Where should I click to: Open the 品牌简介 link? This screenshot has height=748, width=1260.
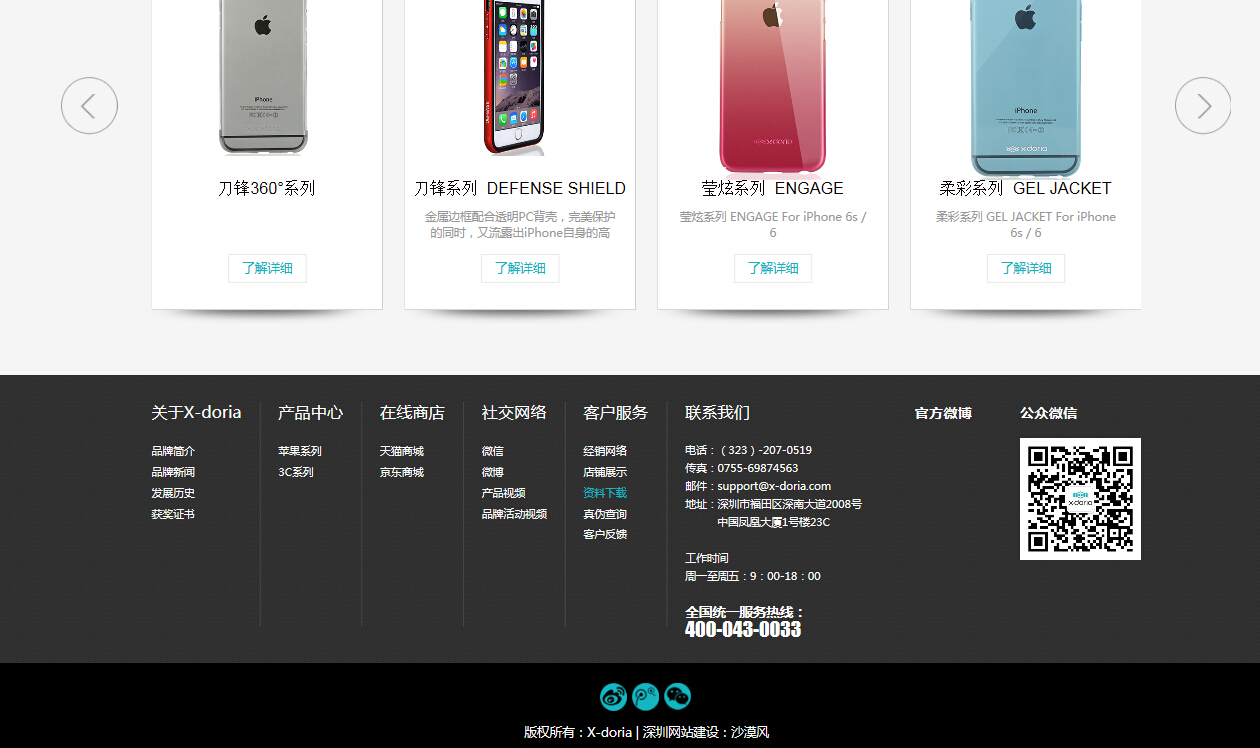[x=173, y=451]
